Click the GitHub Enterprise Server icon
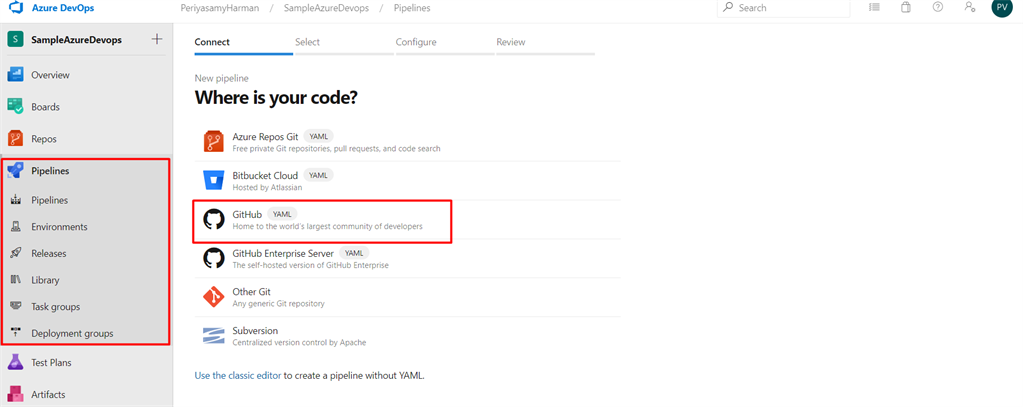 [213, 258]
